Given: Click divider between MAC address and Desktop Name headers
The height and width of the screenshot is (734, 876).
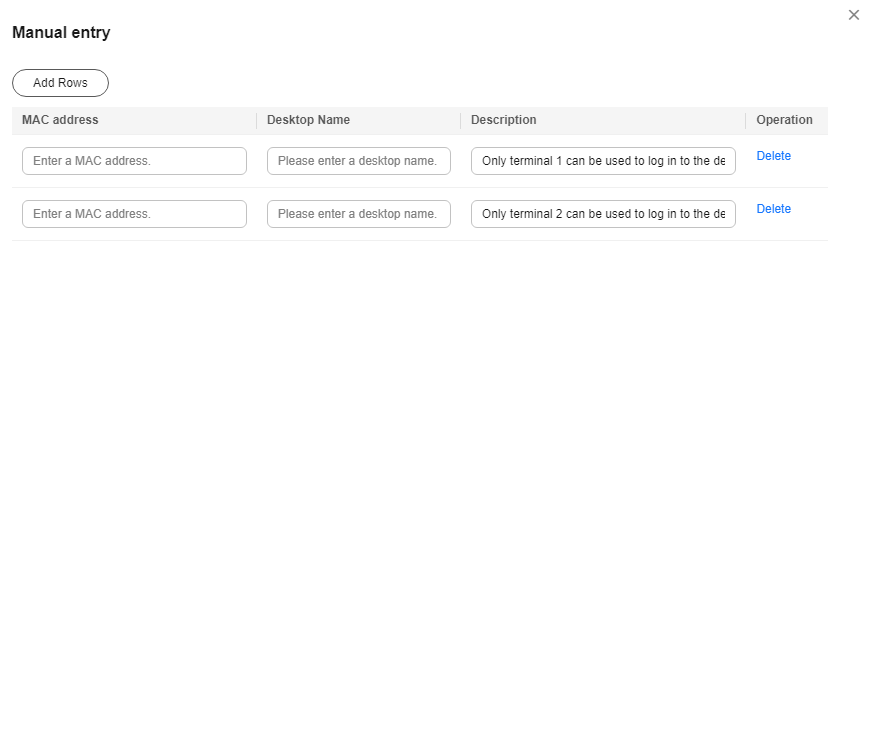Looking at the screenshot, I should pyautogui.click(x=256, y=121).
